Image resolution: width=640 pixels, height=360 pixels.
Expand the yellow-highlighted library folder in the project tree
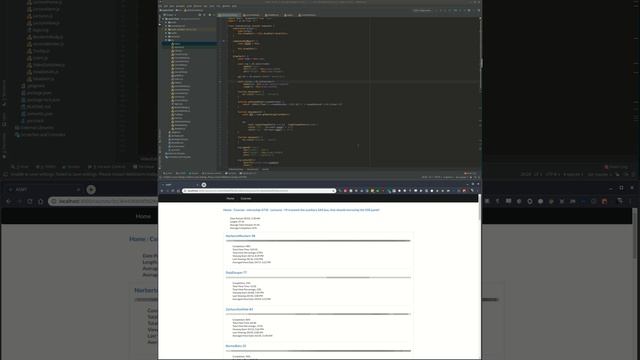166,29
